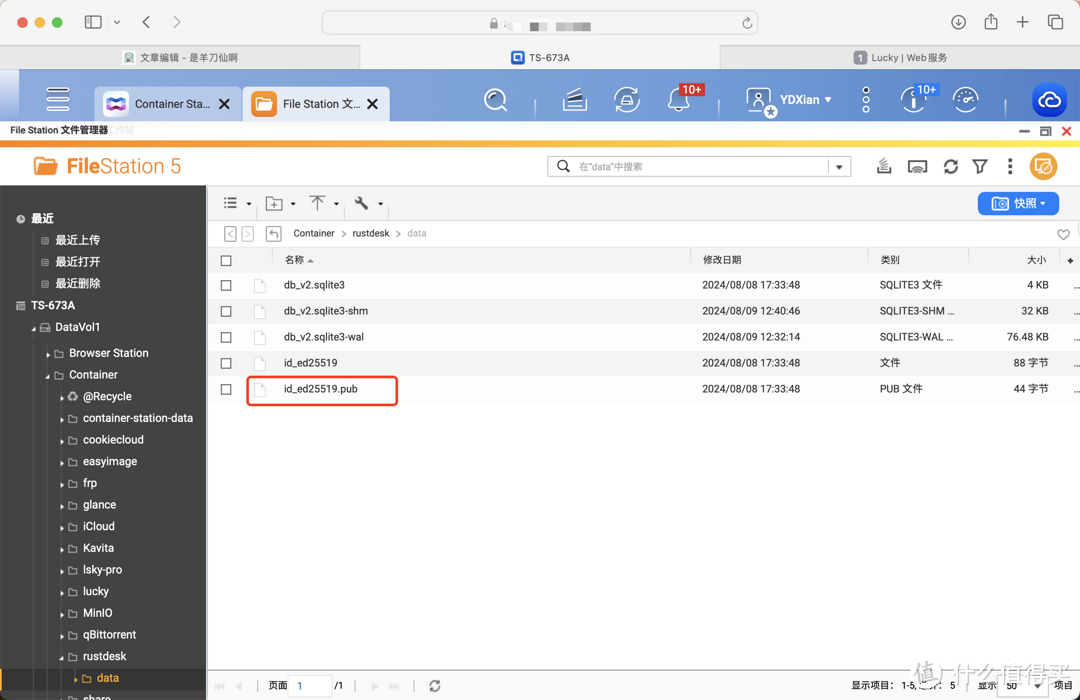Open the cloud icon in top bar
The image size is (1080, 700).
pos(1049,100)
